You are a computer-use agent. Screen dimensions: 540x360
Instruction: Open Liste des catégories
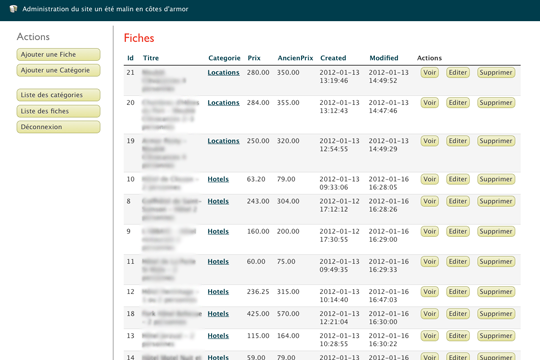click(58, 95)
